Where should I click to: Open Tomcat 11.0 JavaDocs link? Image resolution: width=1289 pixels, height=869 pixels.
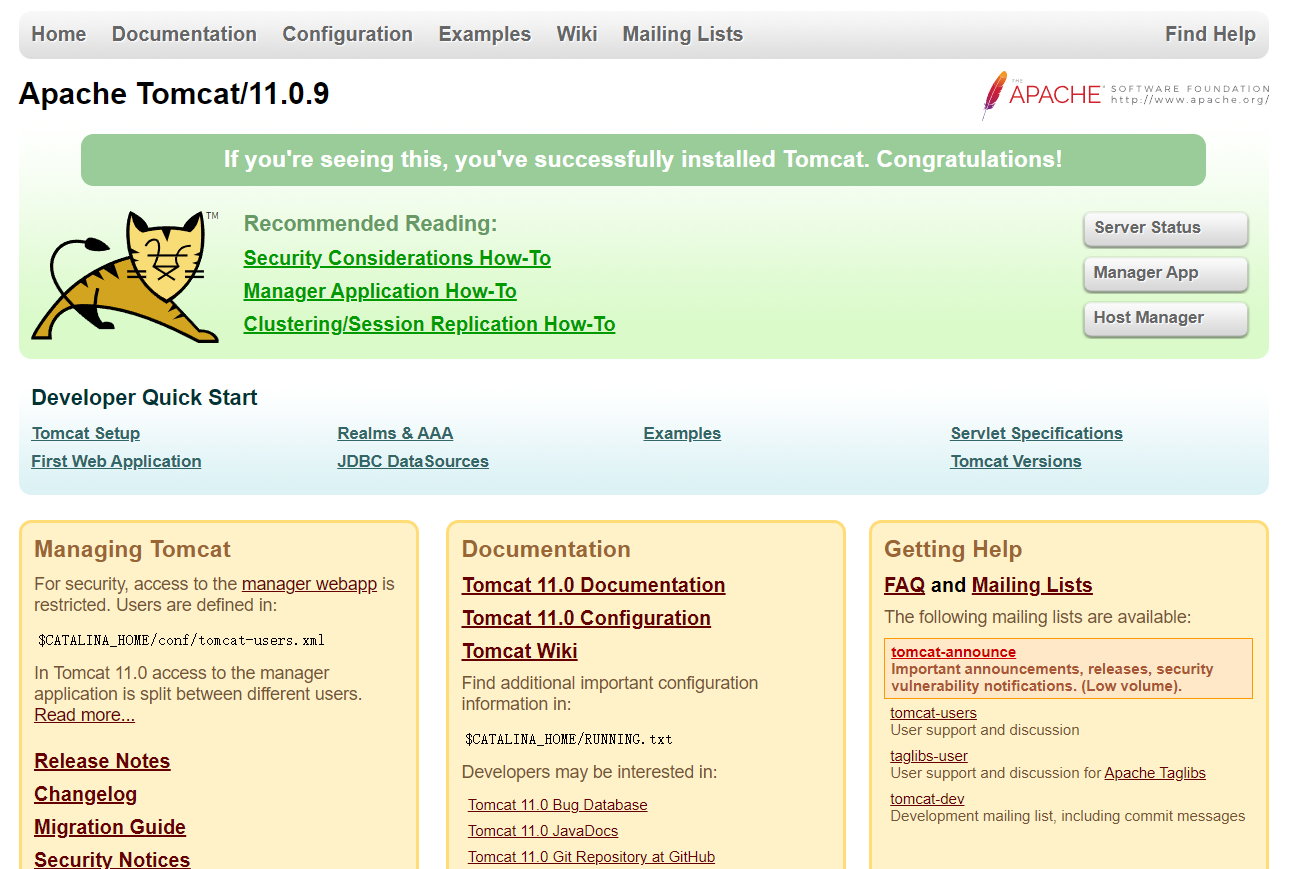543,831
